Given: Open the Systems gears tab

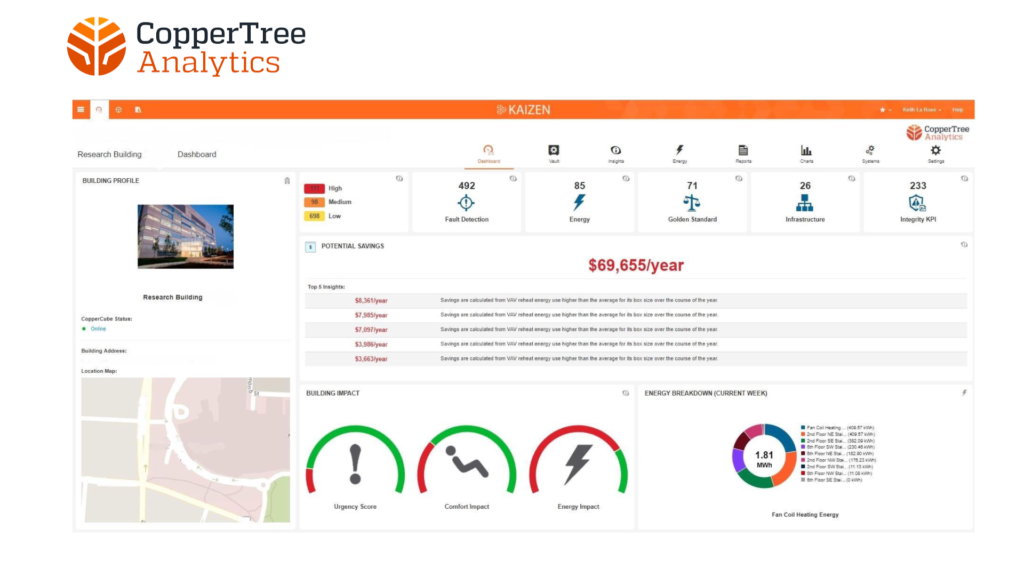Looking at the screenshot, I should pos(871,154).
